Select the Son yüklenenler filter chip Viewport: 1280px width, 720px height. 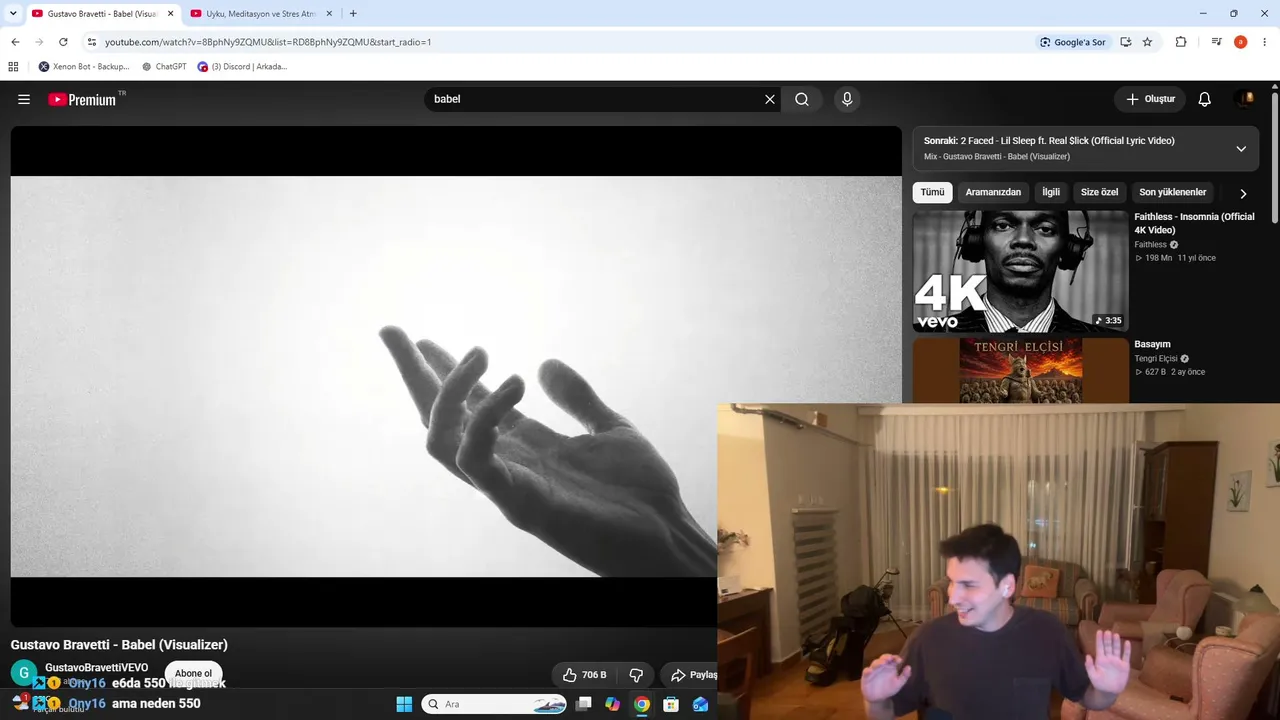(x=1172, y=192)
